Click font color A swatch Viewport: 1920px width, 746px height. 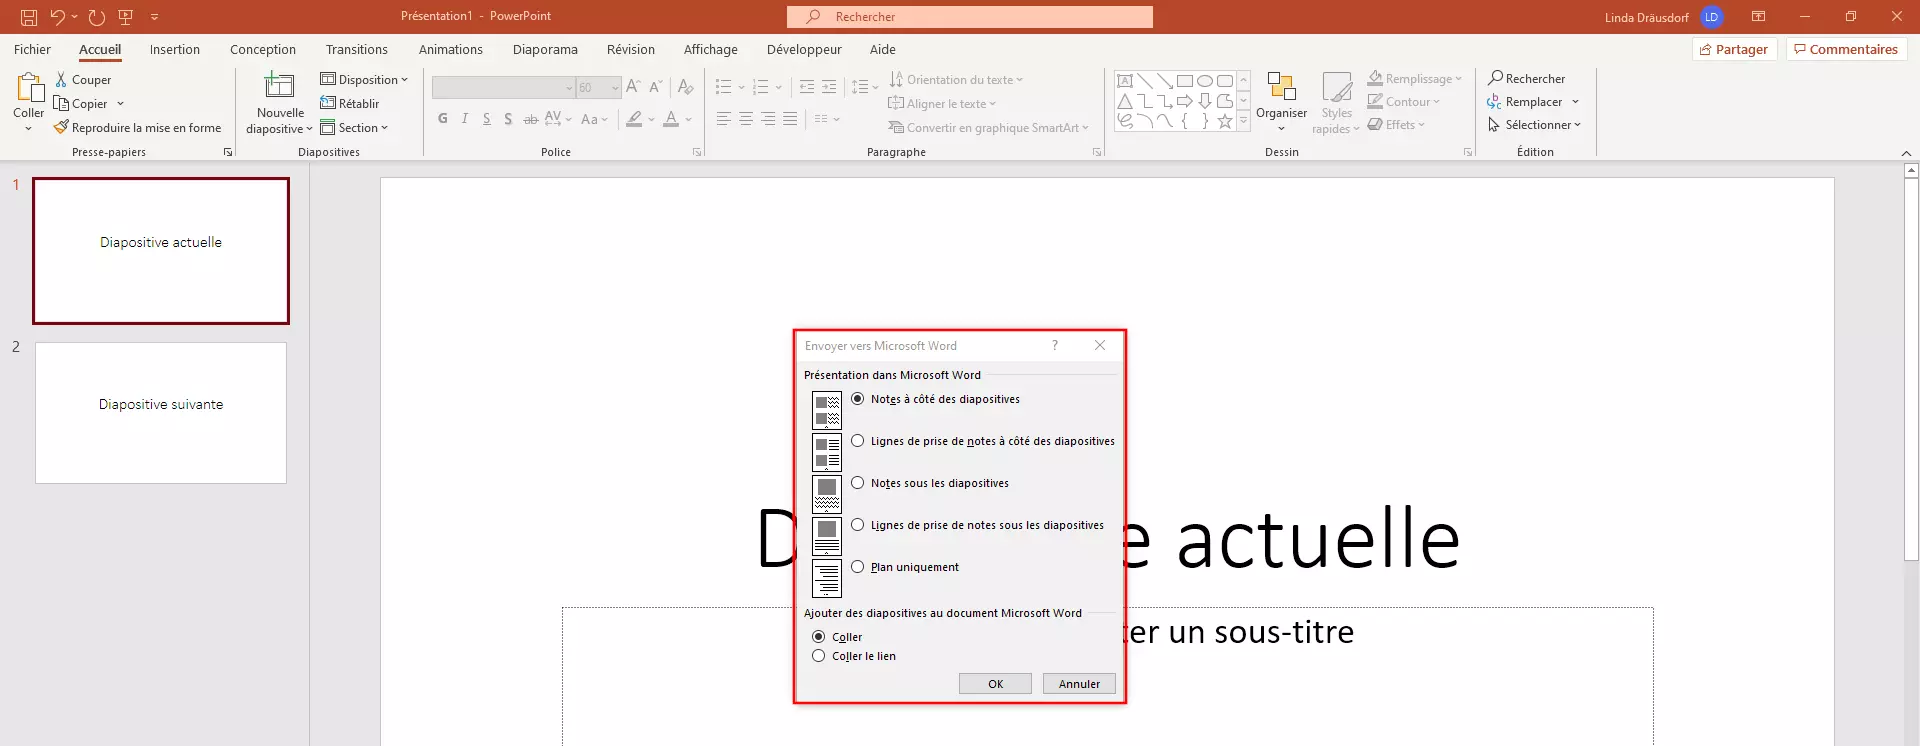click(x=671, y=119)
